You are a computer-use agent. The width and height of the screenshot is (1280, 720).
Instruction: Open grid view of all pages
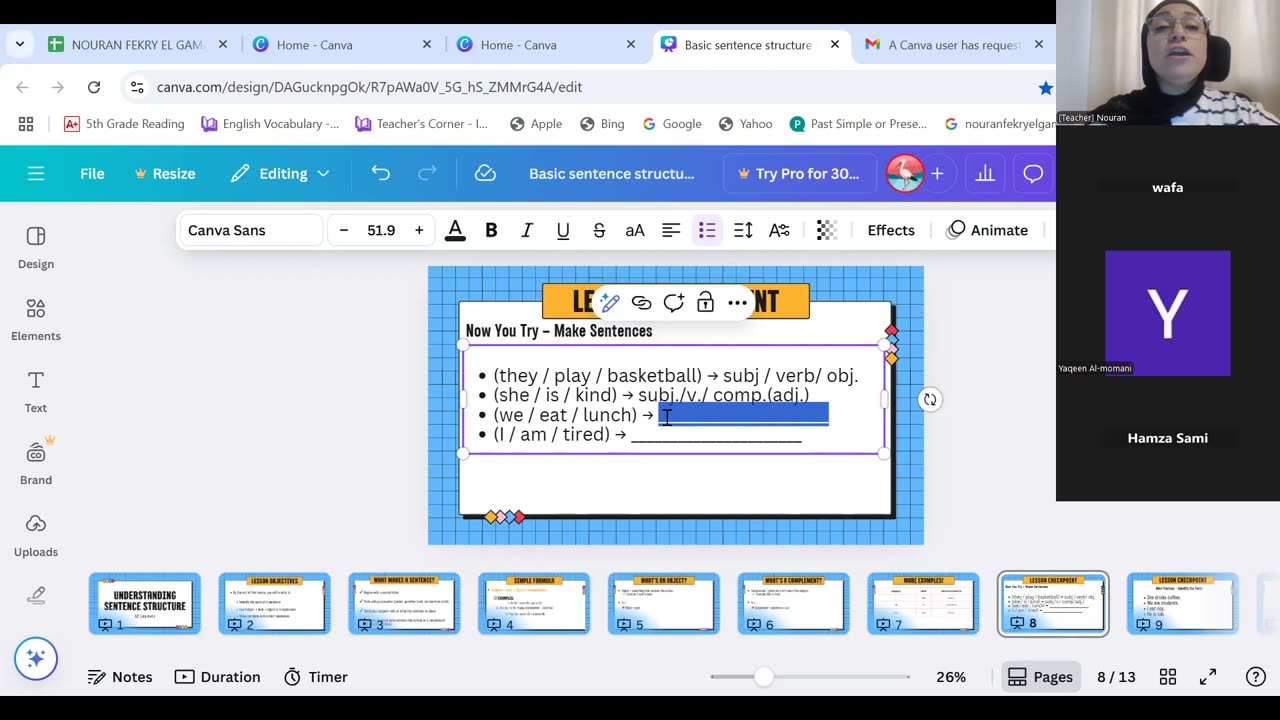pyautogui.click(x=1168, y=677)
